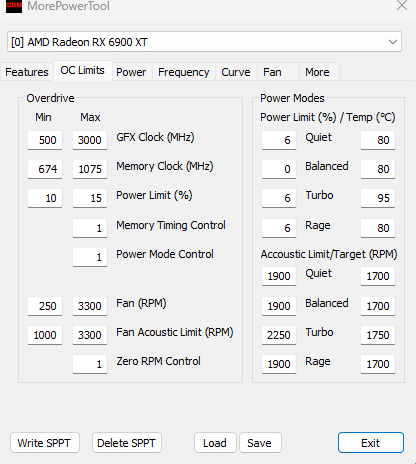Image resolution: width=416 pixels, height=464 pixels.
Task: Close the MorePowerTool window
Action: point(402,5)
